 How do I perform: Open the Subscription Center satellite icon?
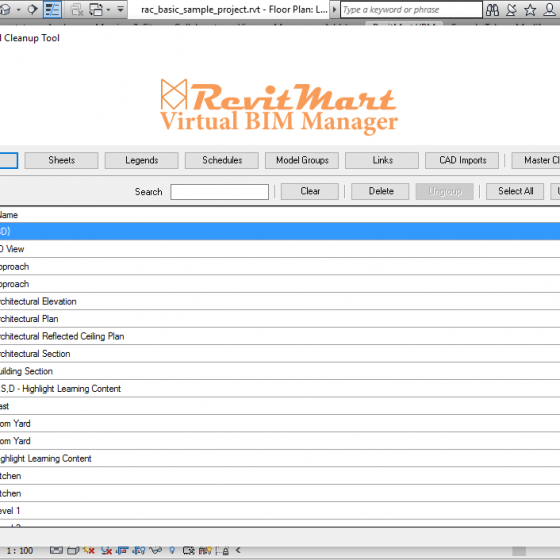pos(511,10)
